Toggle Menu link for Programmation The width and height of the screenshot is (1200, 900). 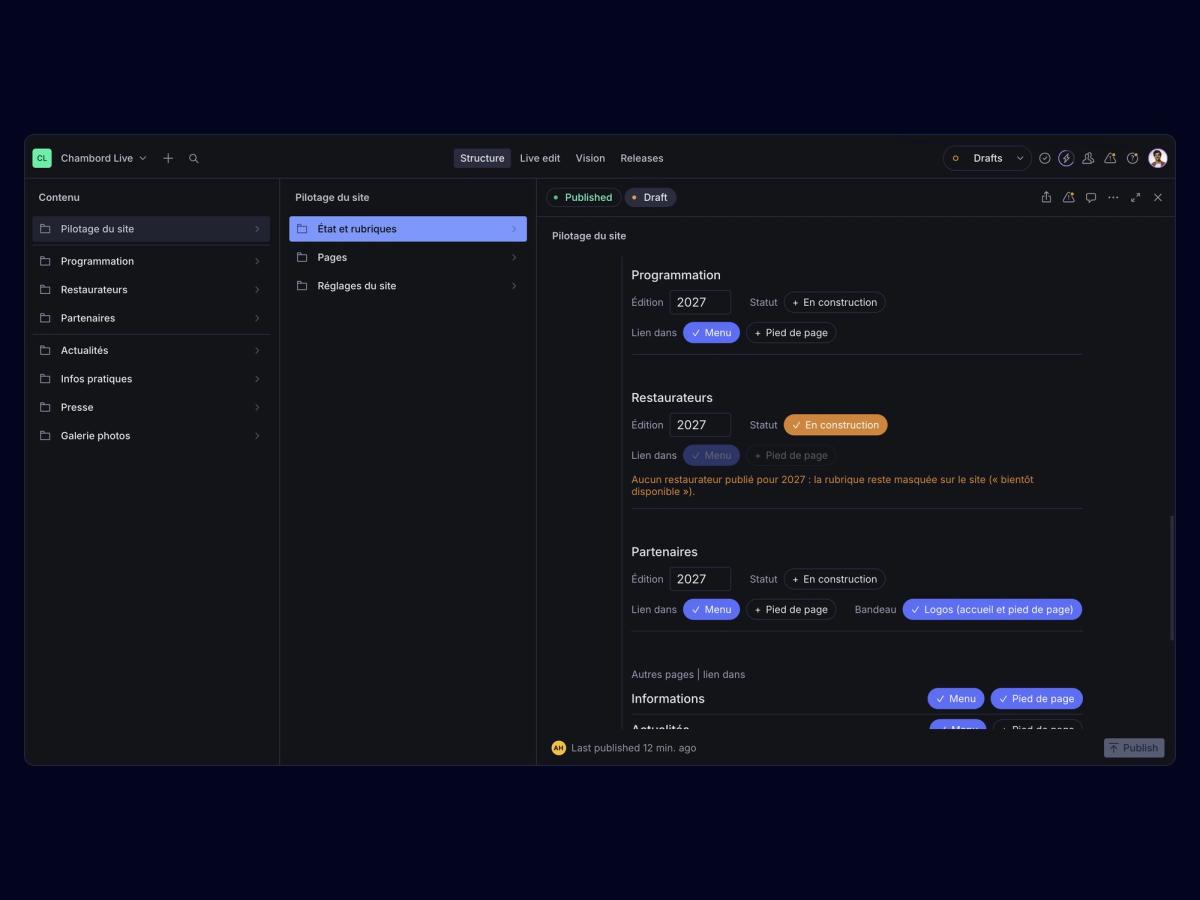coord(711,333)
